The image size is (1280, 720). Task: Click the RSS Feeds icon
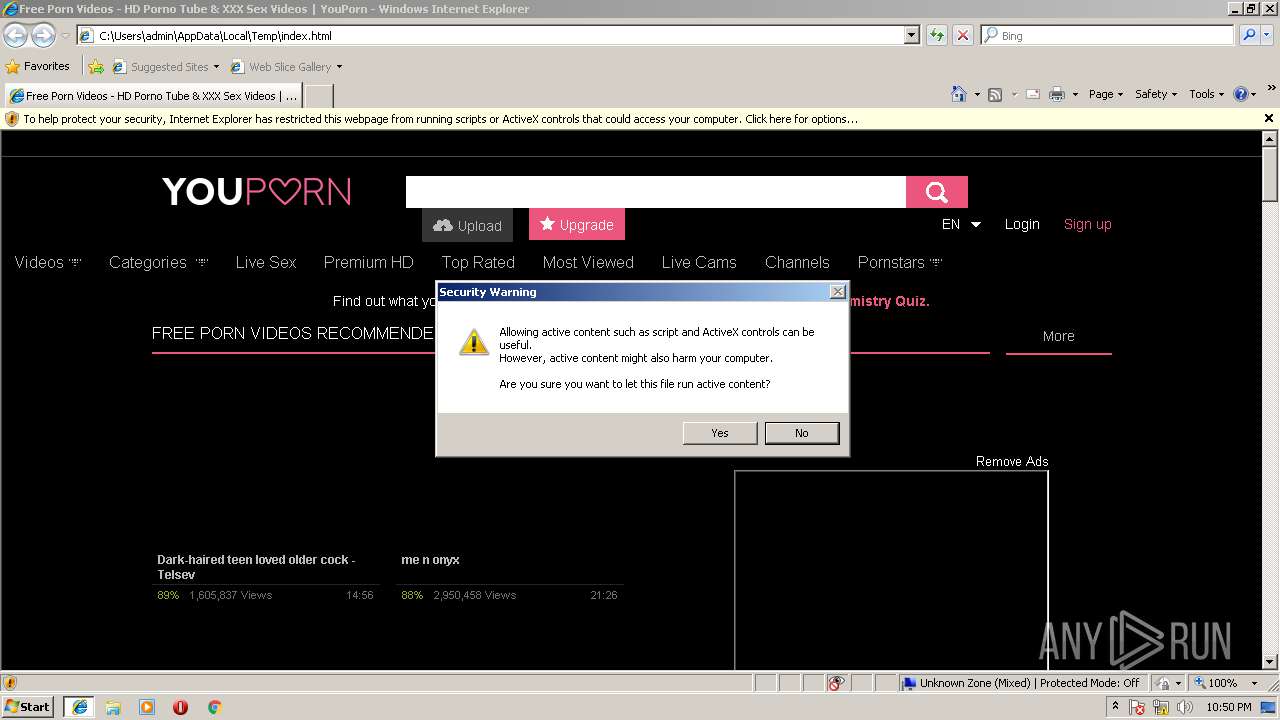click(995, 94)
